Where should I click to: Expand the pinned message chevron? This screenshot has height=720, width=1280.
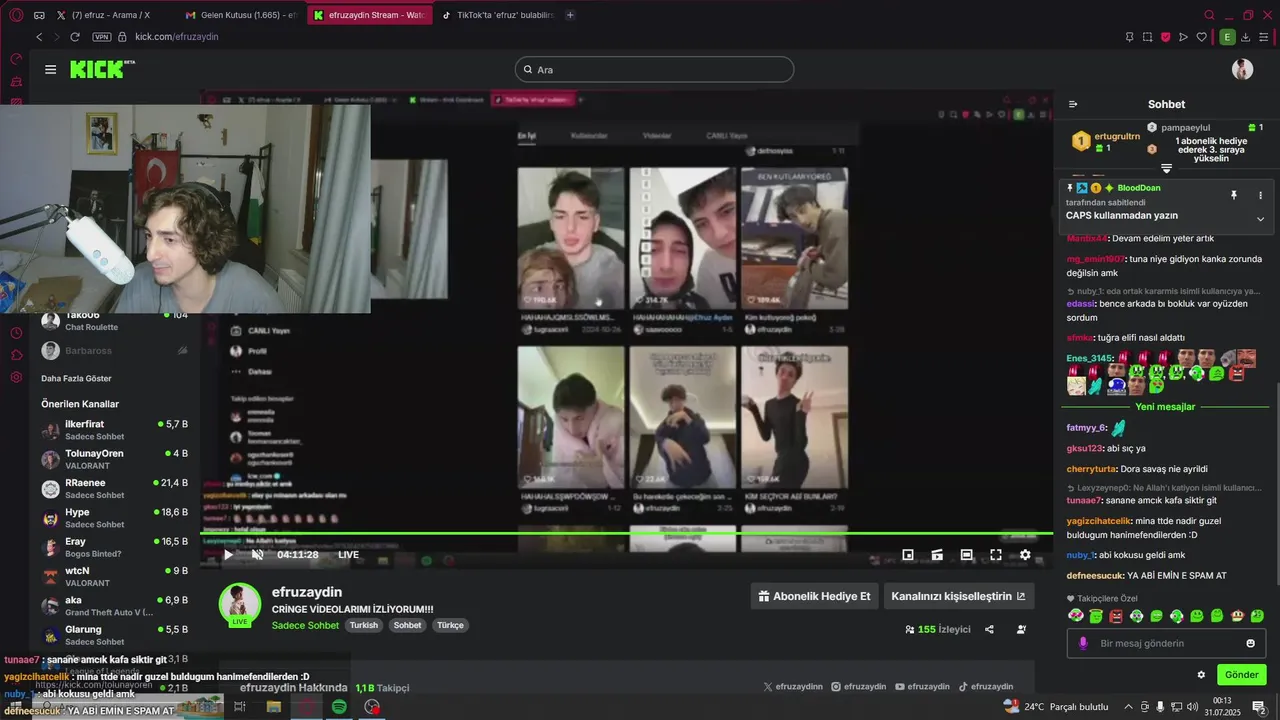(x=1260, y=219)
